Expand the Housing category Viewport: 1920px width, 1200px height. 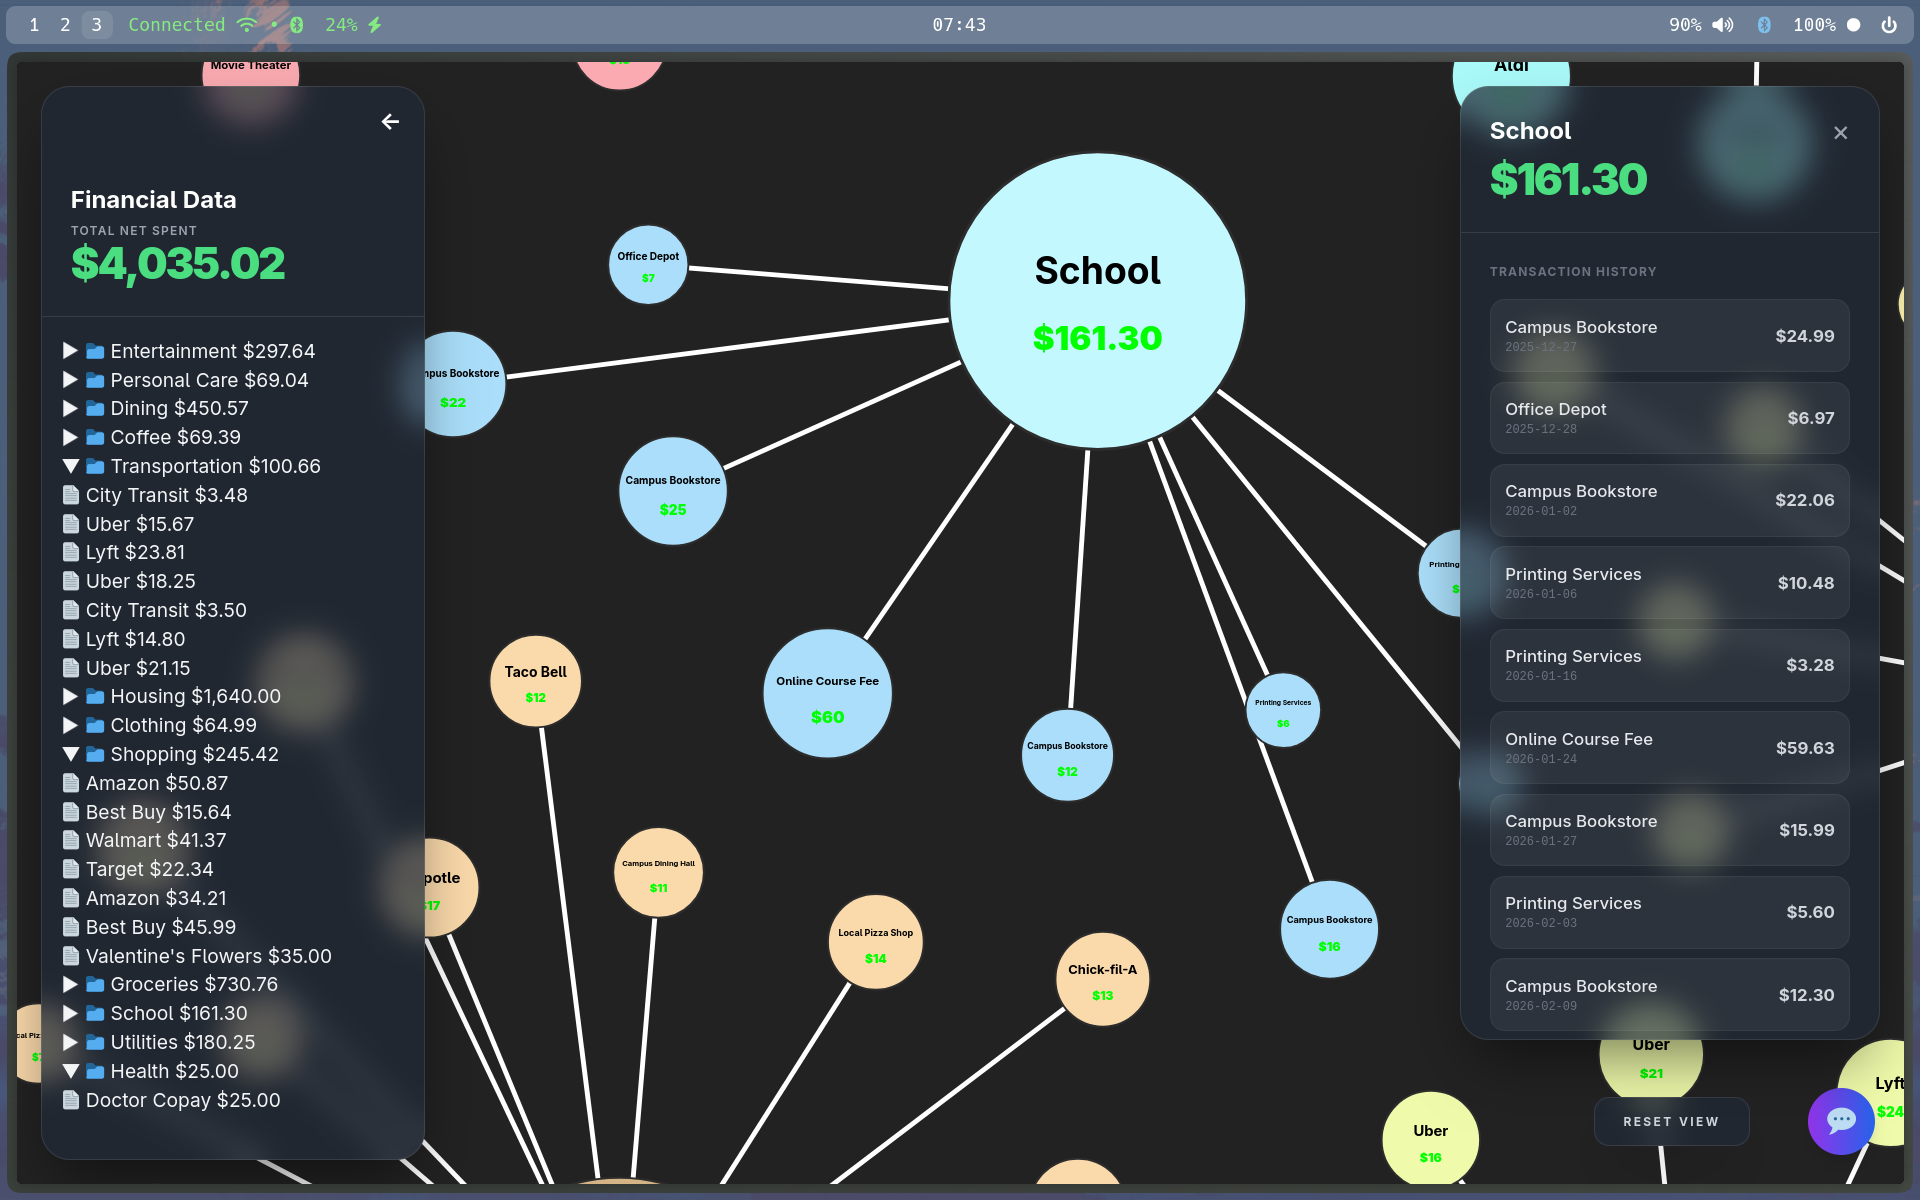(x=70, y=696)
